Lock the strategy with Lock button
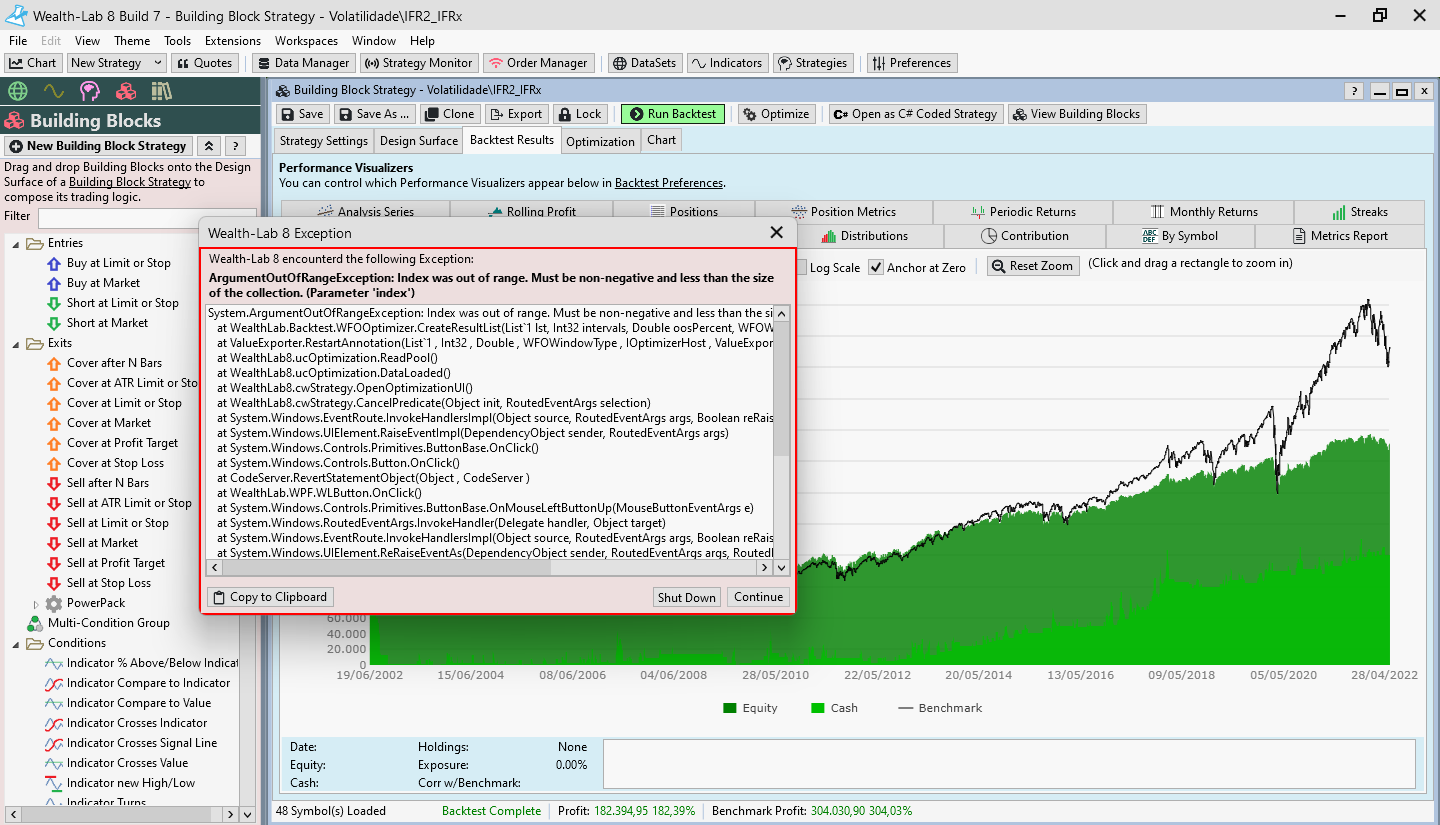This screenshot has width=1440, height=825. pyautogui.click(x=580, y=114)
